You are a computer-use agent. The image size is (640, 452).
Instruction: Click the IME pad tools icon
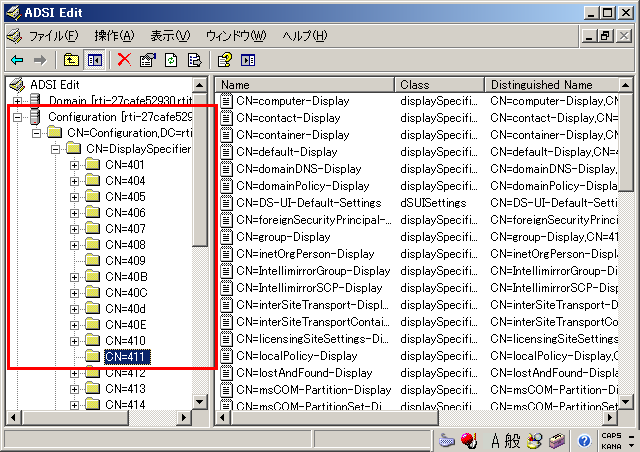[534, 441]
